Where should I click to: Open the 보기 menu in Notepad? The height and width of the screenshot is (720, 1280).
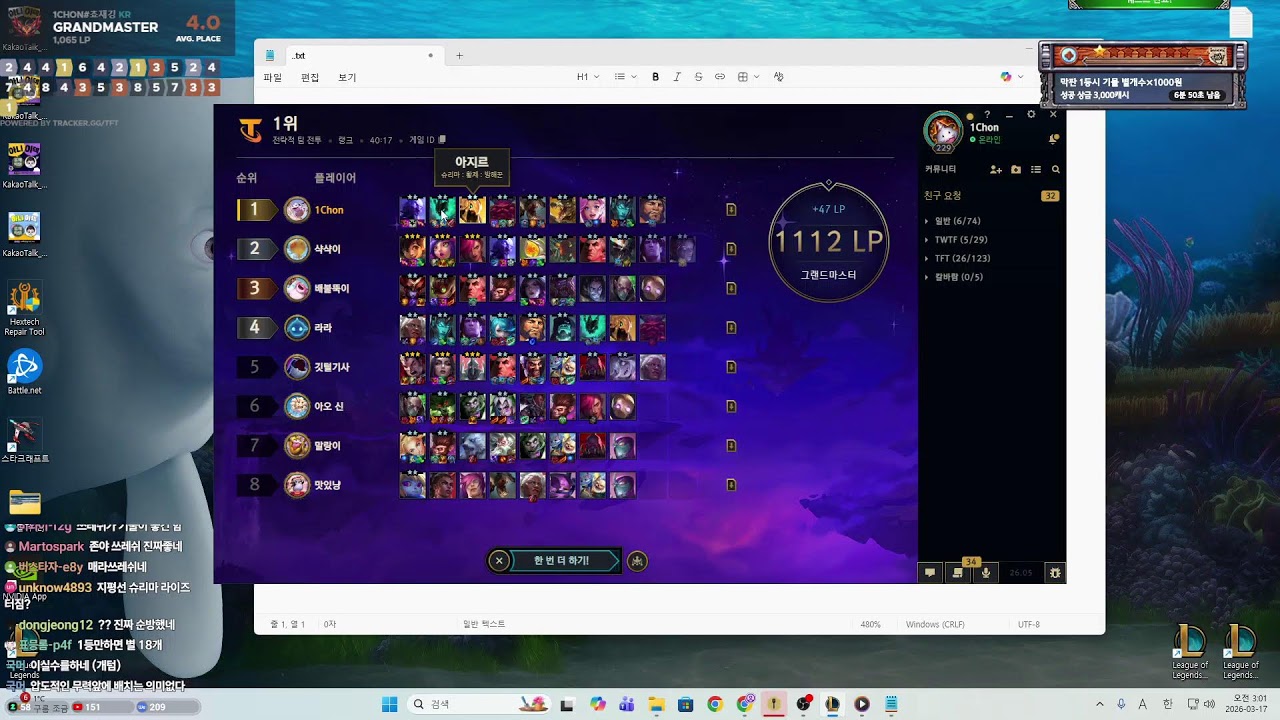(x=347, y=77)
